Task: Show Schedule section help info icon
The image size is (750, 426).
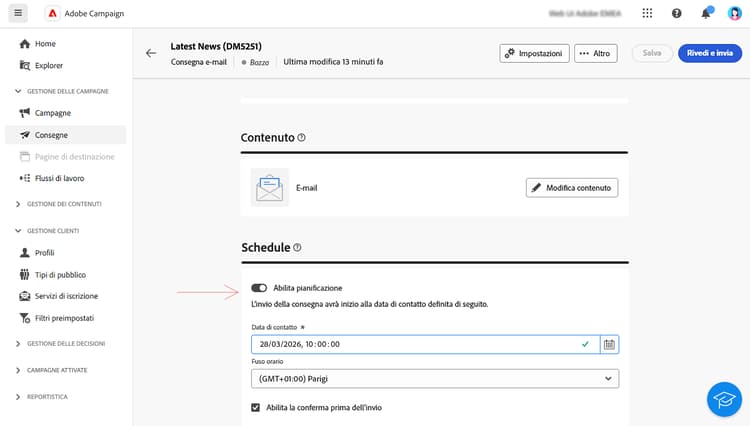Action: tap(297, 247)
